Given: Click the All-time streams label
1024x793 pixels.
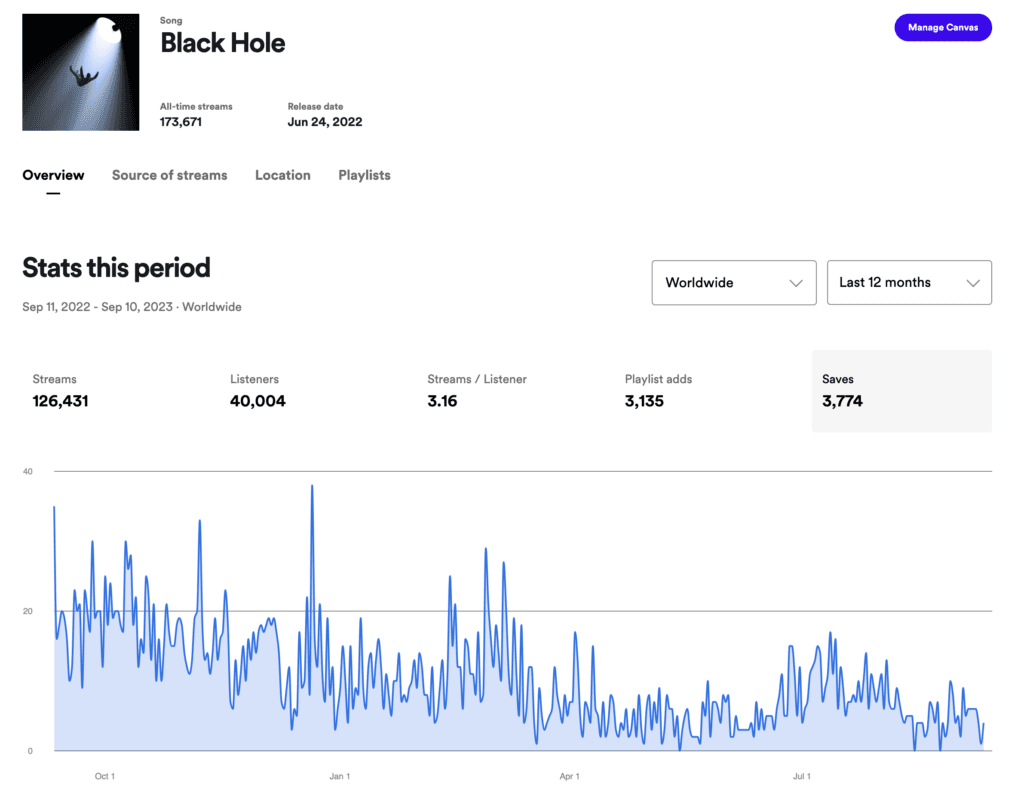Looking at the screenshot, I should pyautogui.click(x=196, y=106).
